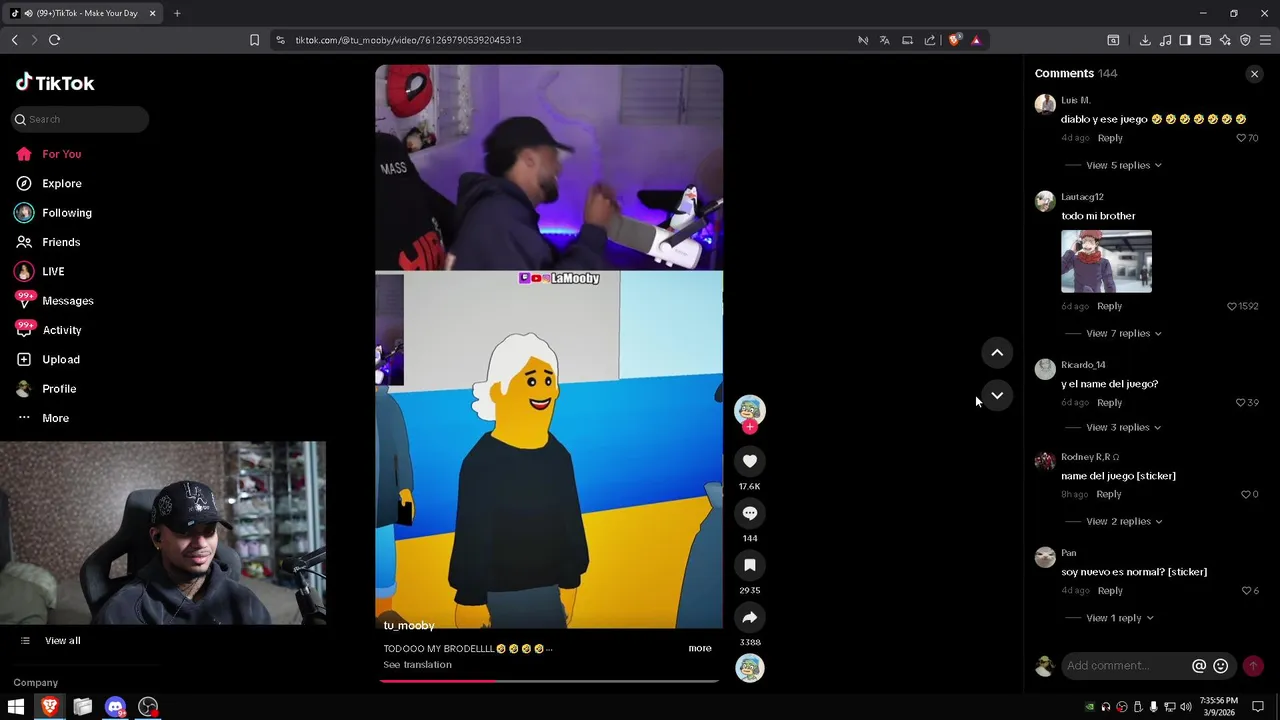Open browser downloads icon

1145,40
